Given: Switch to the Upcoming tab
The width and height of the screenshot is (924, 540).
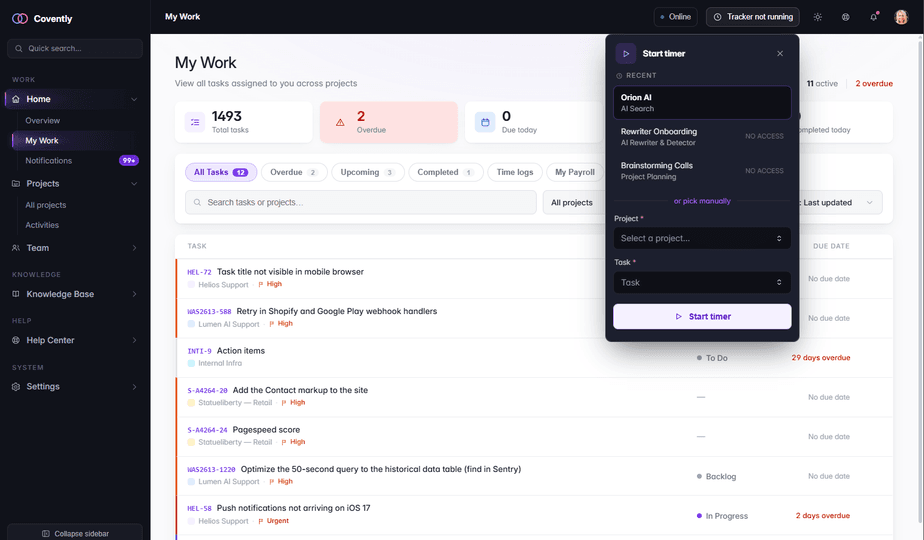Looking at the screenshot, I should [x=368, y=172].
